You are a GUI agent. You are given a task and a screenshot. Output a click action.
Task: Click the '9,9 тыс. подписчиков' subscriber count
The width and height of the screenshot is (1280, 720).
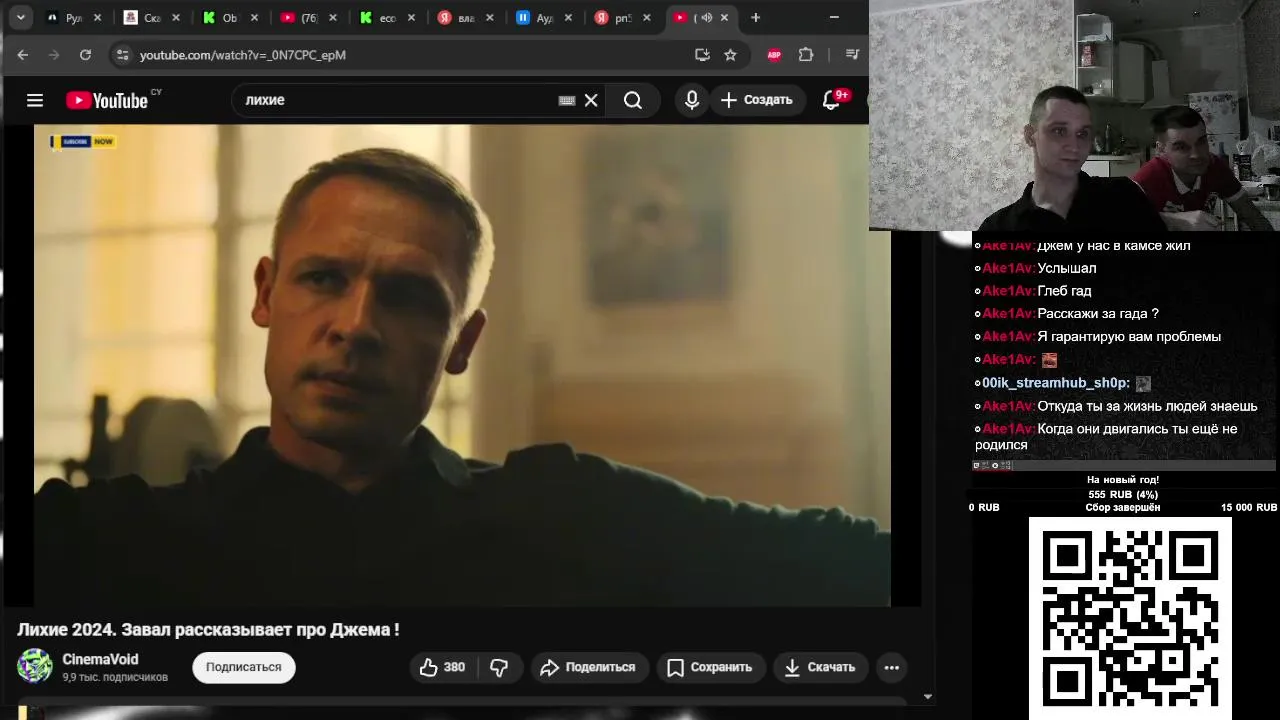pos(115,677)
